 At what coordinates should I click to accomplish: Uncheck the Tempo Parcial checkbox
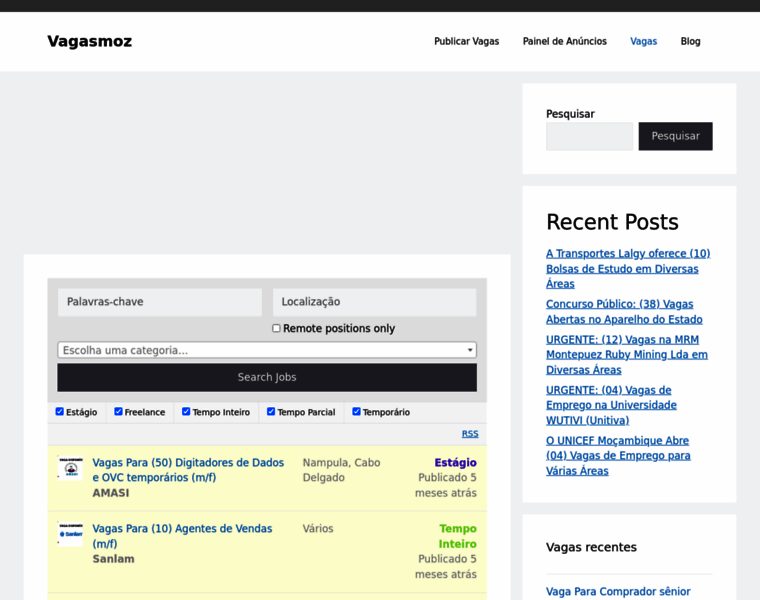(271, 412)
